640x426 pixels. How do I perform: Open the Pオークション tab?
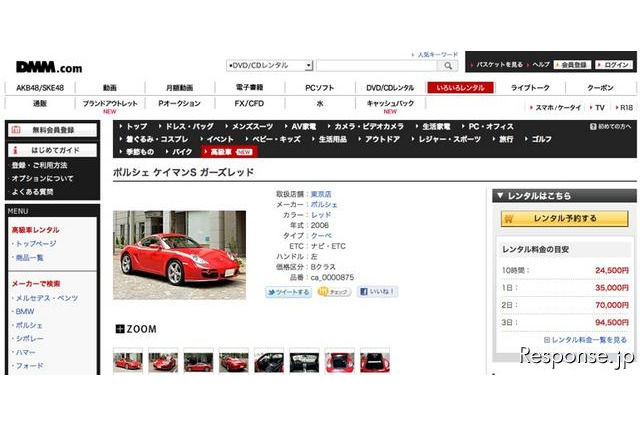(x=180, y=104)
